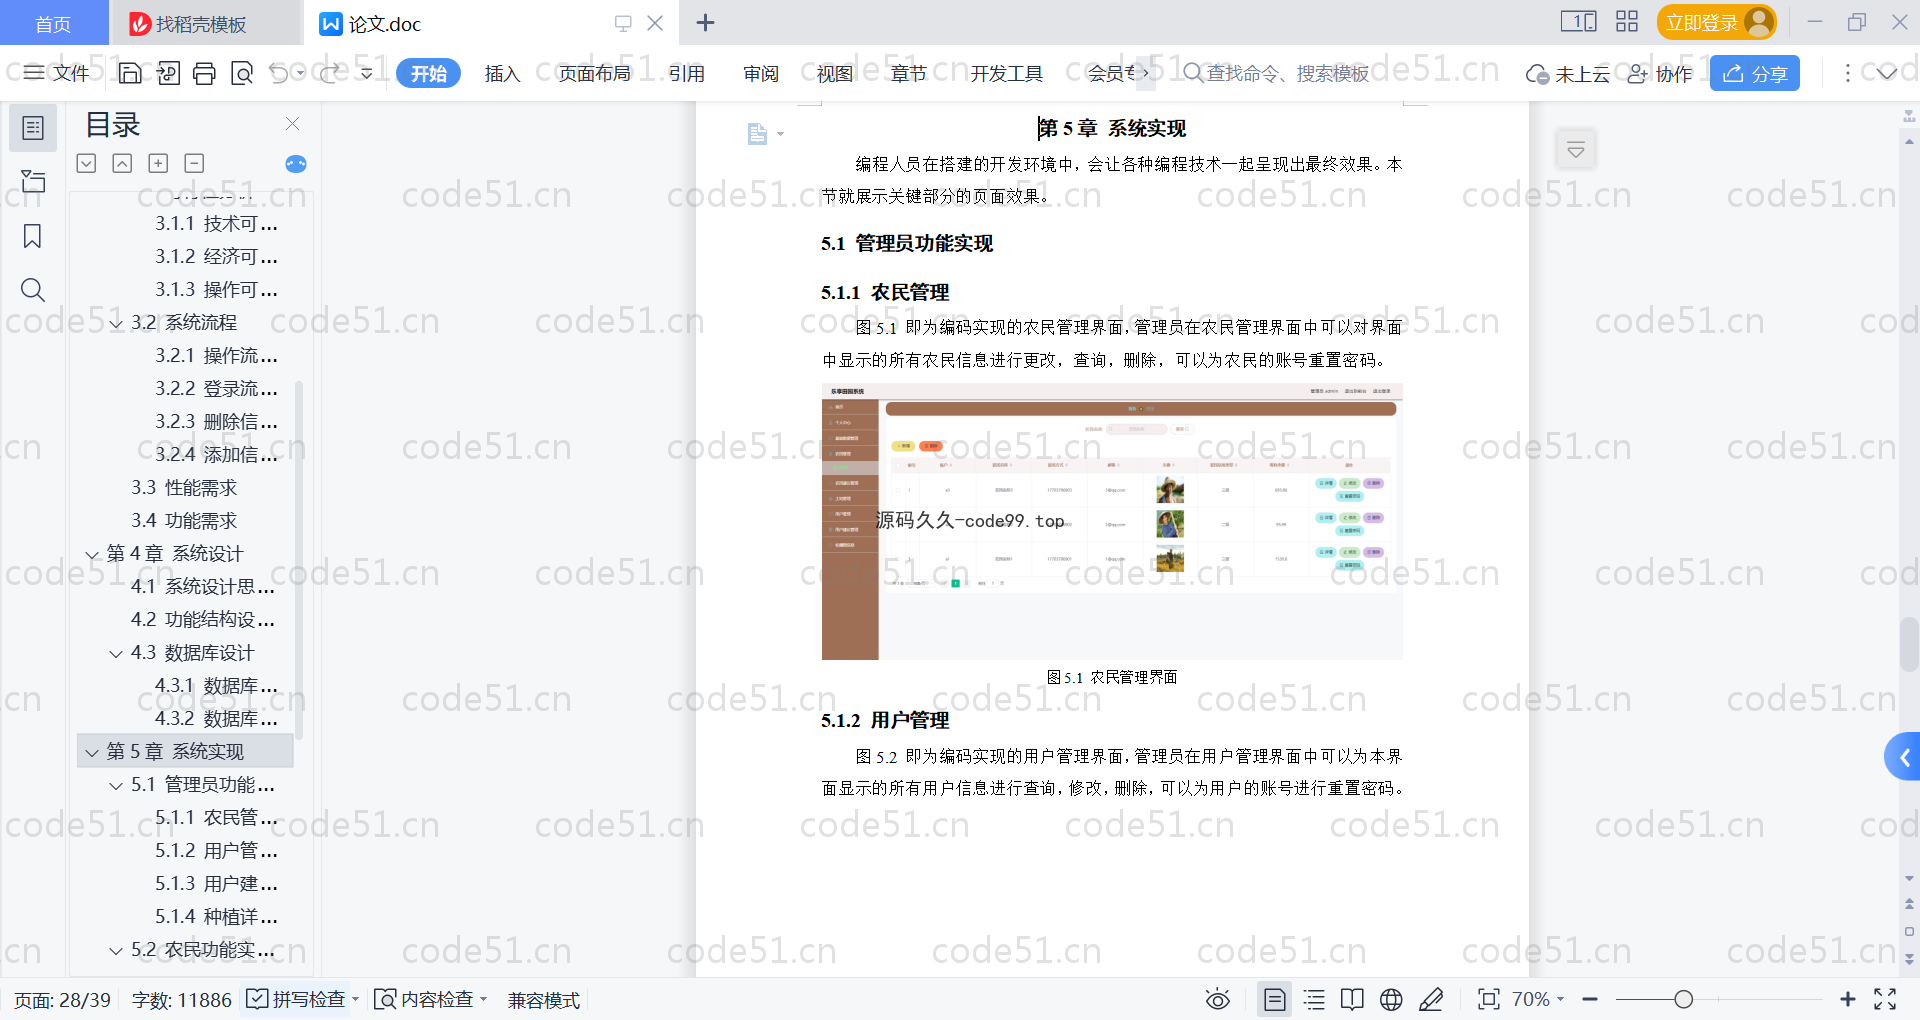
Task: Click the search magnifier in the left sidebar
Action: pos(32,290)
